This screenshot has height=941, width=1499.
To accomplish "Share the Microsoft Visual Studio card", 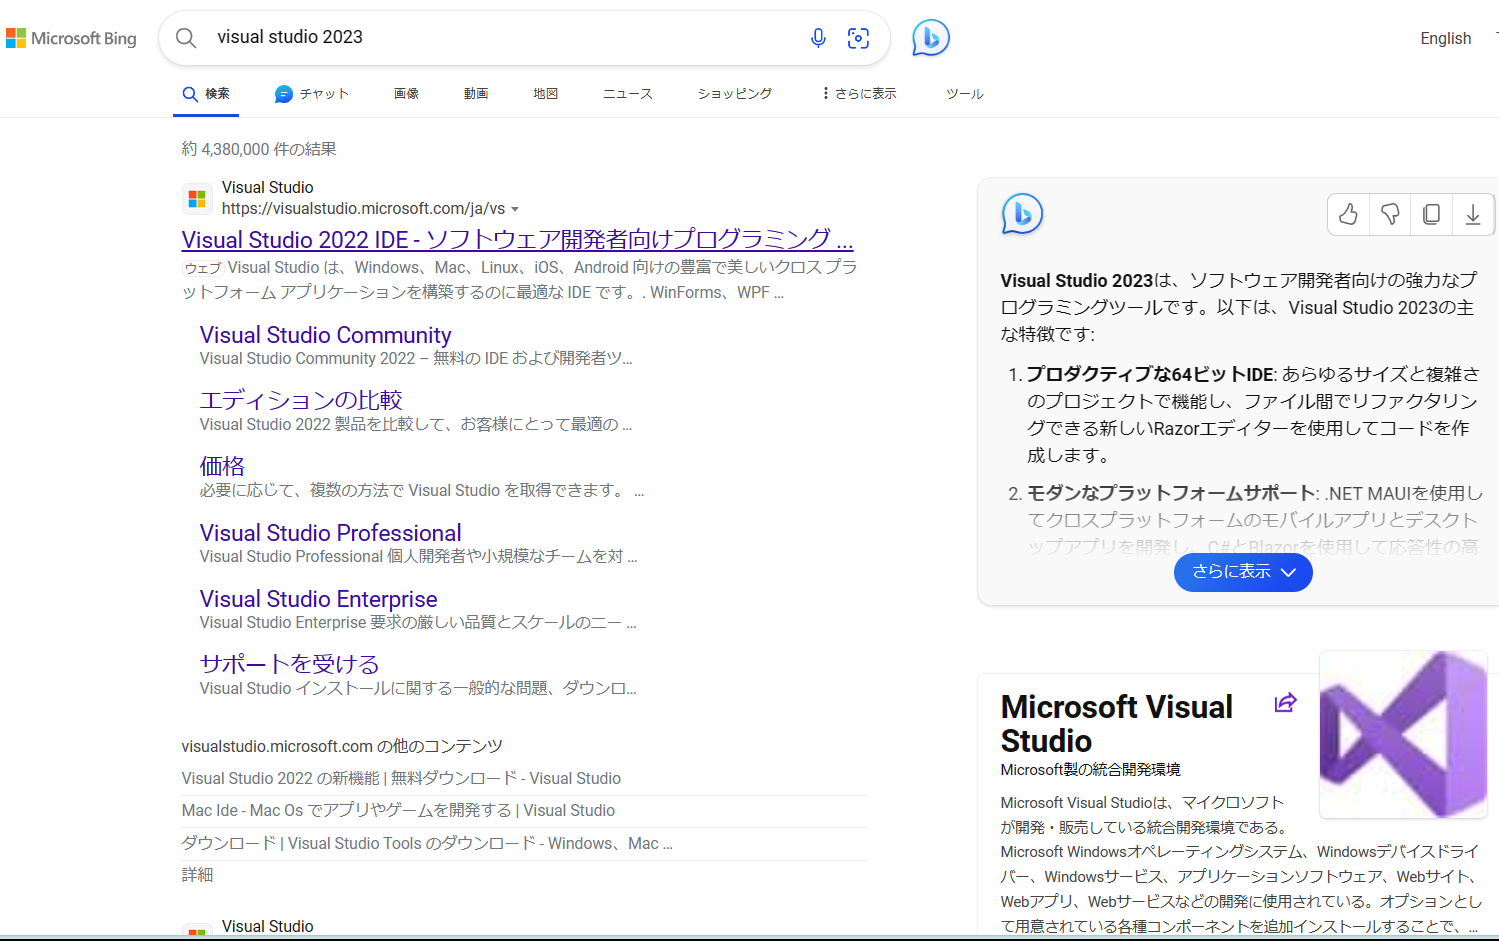I will pos(1286,703).
